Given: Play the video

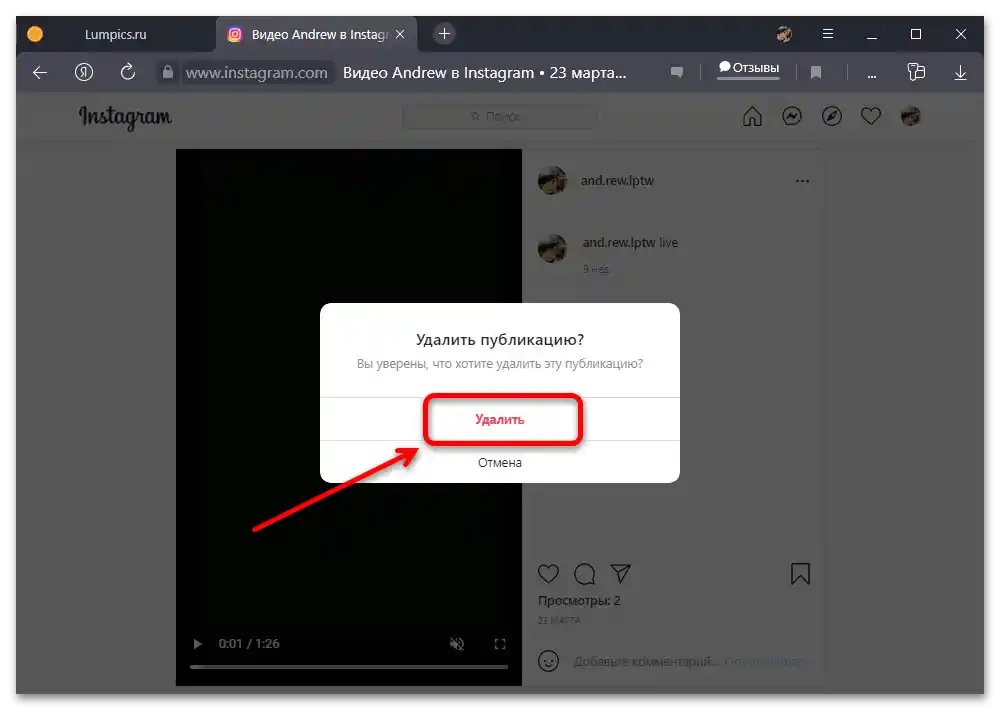Looking at the screenshot, I should 198,644.
